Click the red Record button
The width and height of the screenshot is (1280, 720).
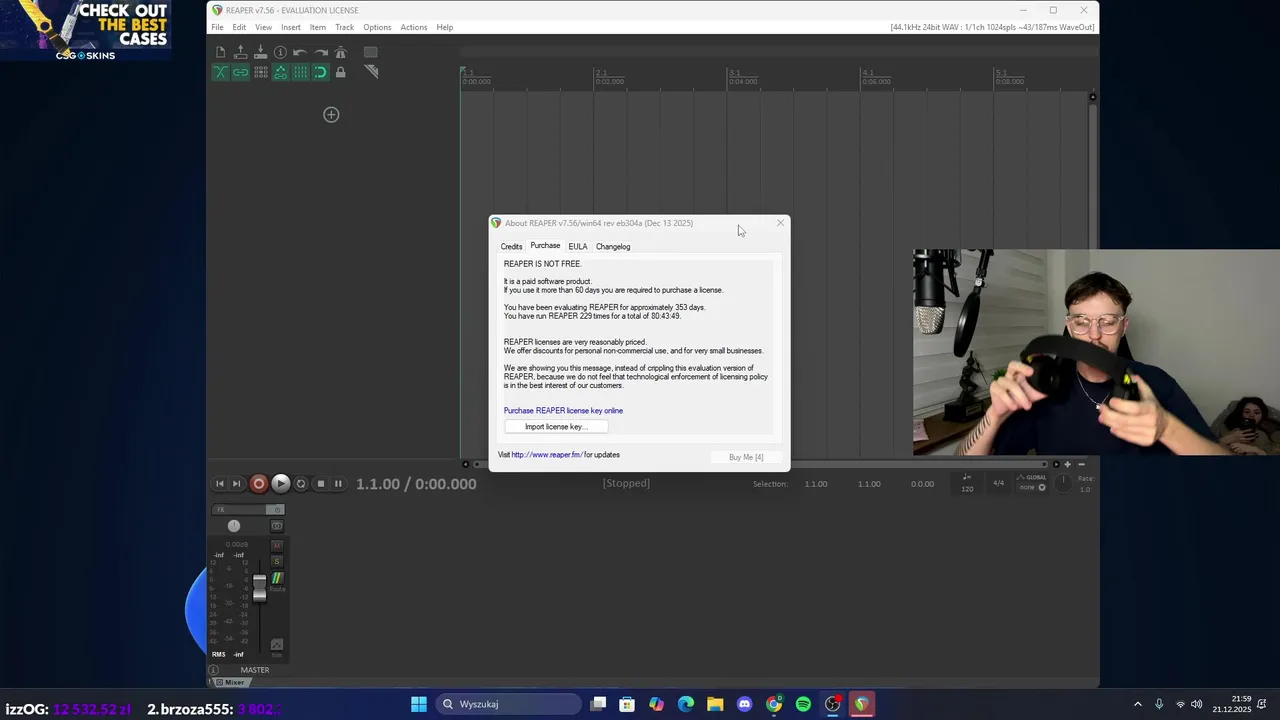pos(258,484)
